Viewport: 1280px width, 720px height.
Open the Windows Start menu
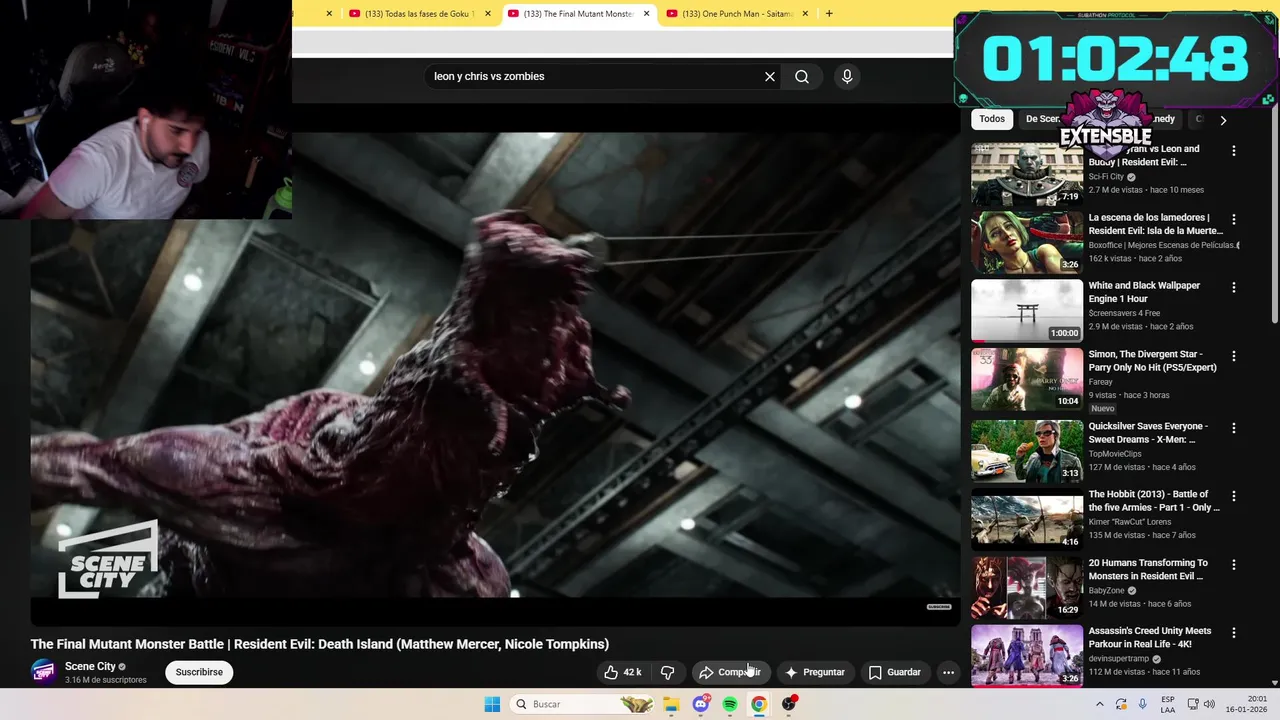click(492, 704)
